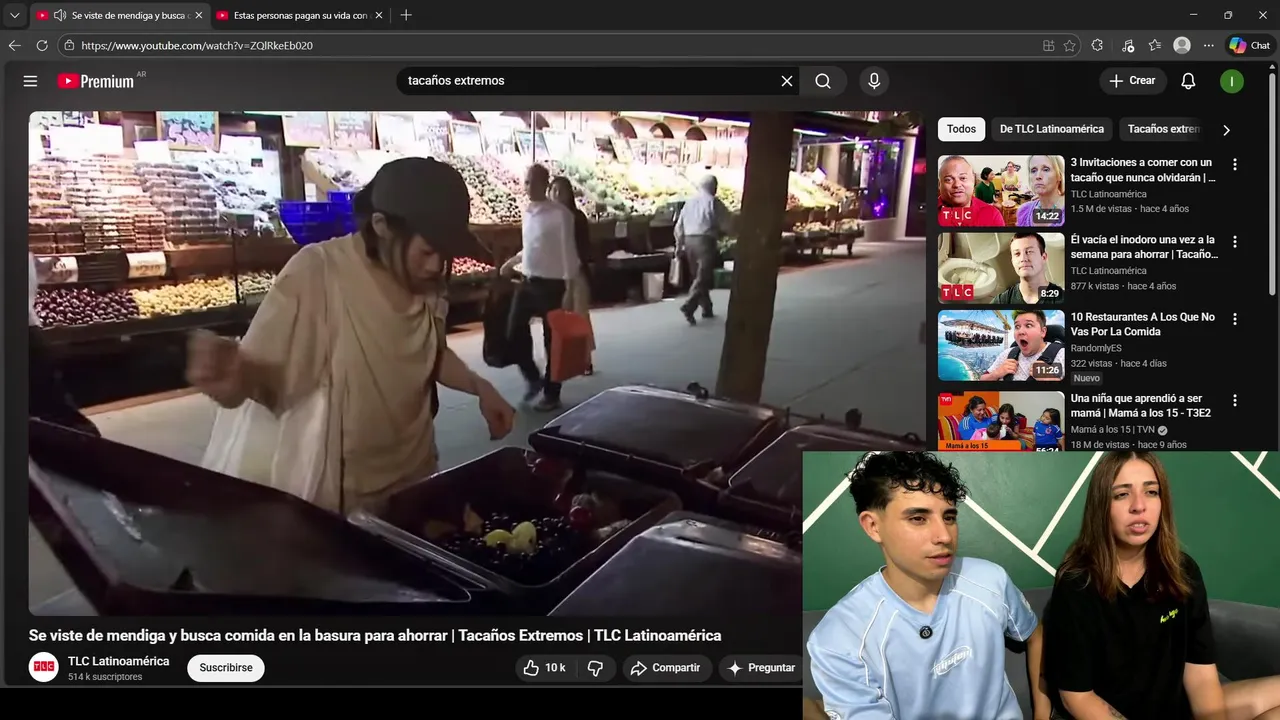Open browser profile avatar

coord(1182,45)
